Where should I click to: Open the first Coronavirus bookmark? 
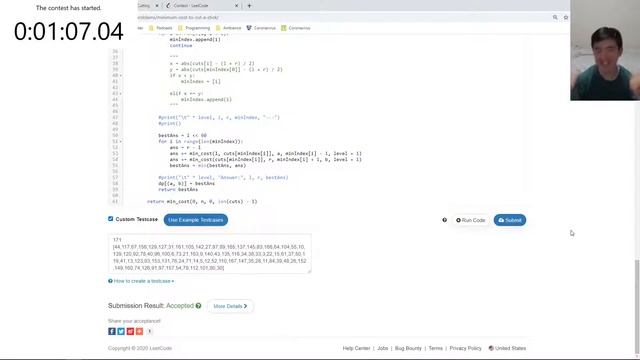[261, 28]
